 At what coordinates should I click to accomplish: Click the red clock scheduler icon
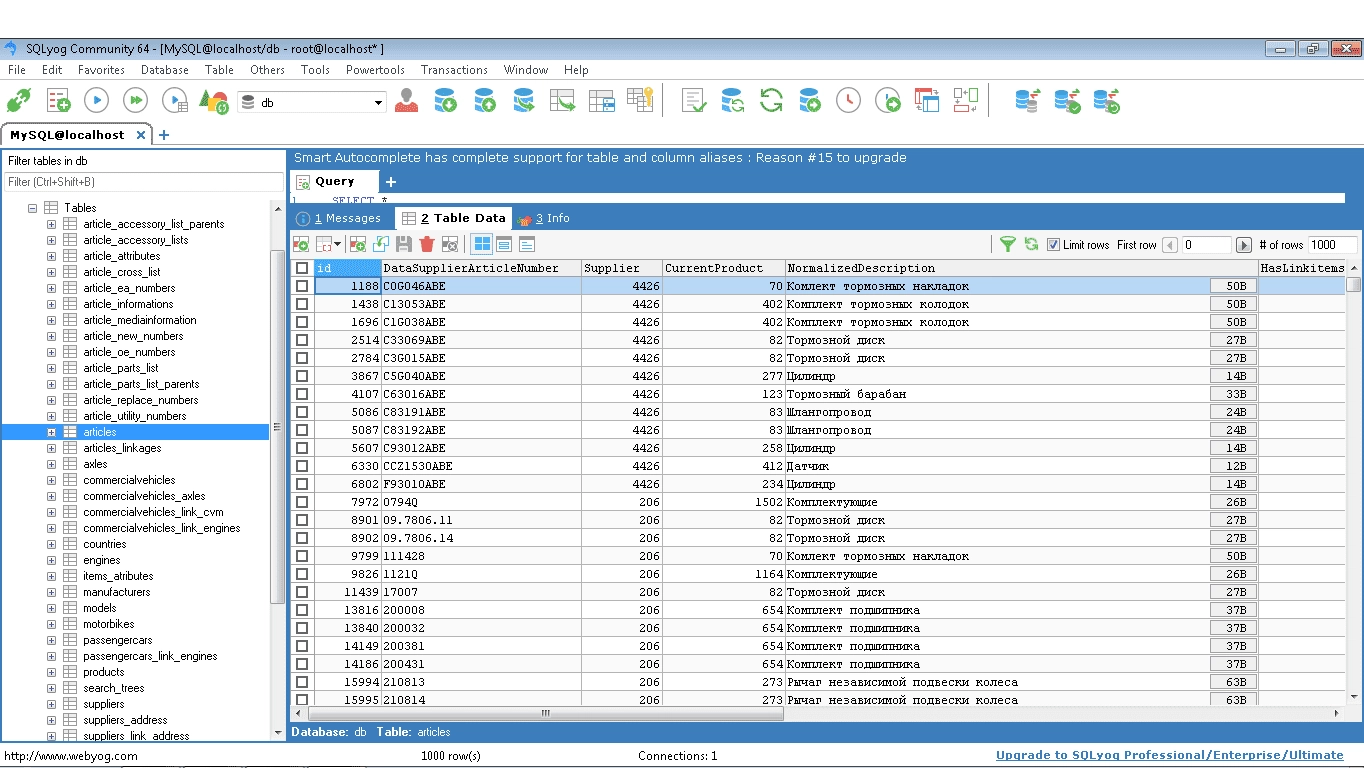tap(848, 100)
